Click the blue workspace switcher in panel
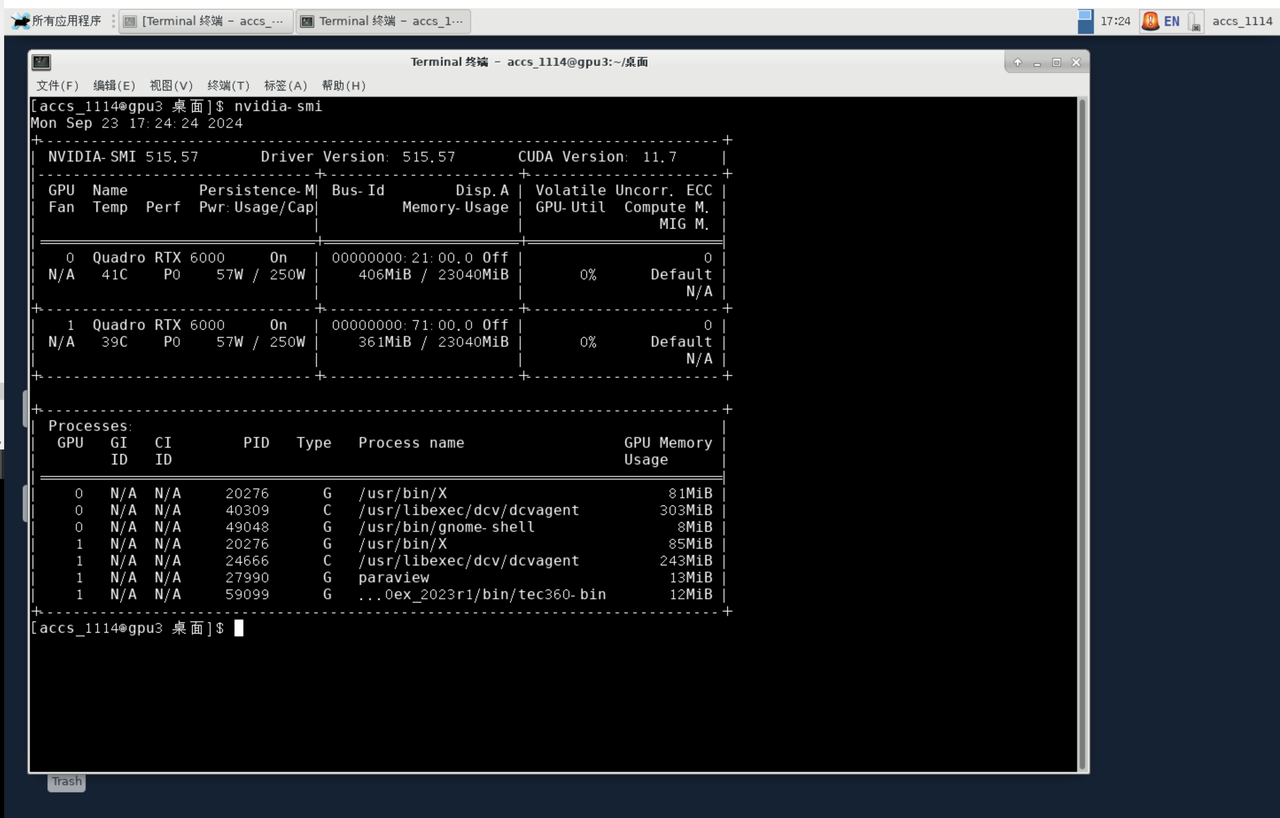Screen dimensions: 1280x818 tap(1085, 21)
